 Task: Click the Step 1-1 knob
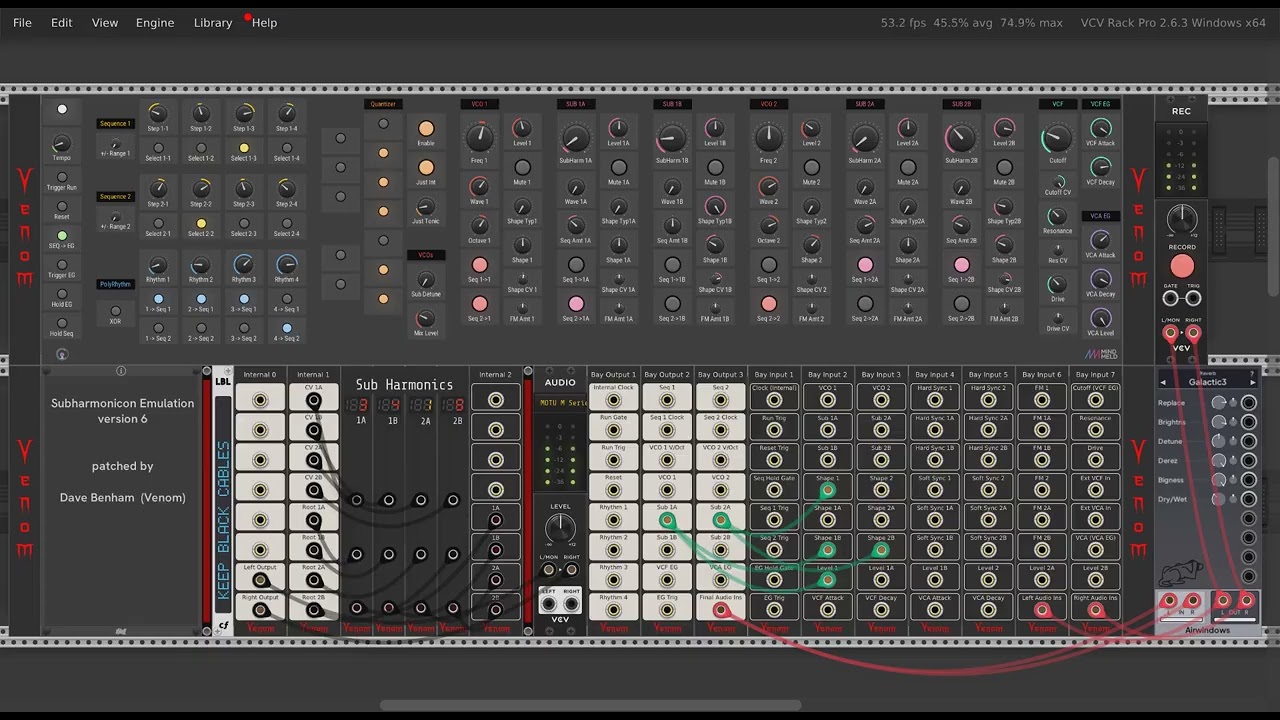click(x=158, y=113)
